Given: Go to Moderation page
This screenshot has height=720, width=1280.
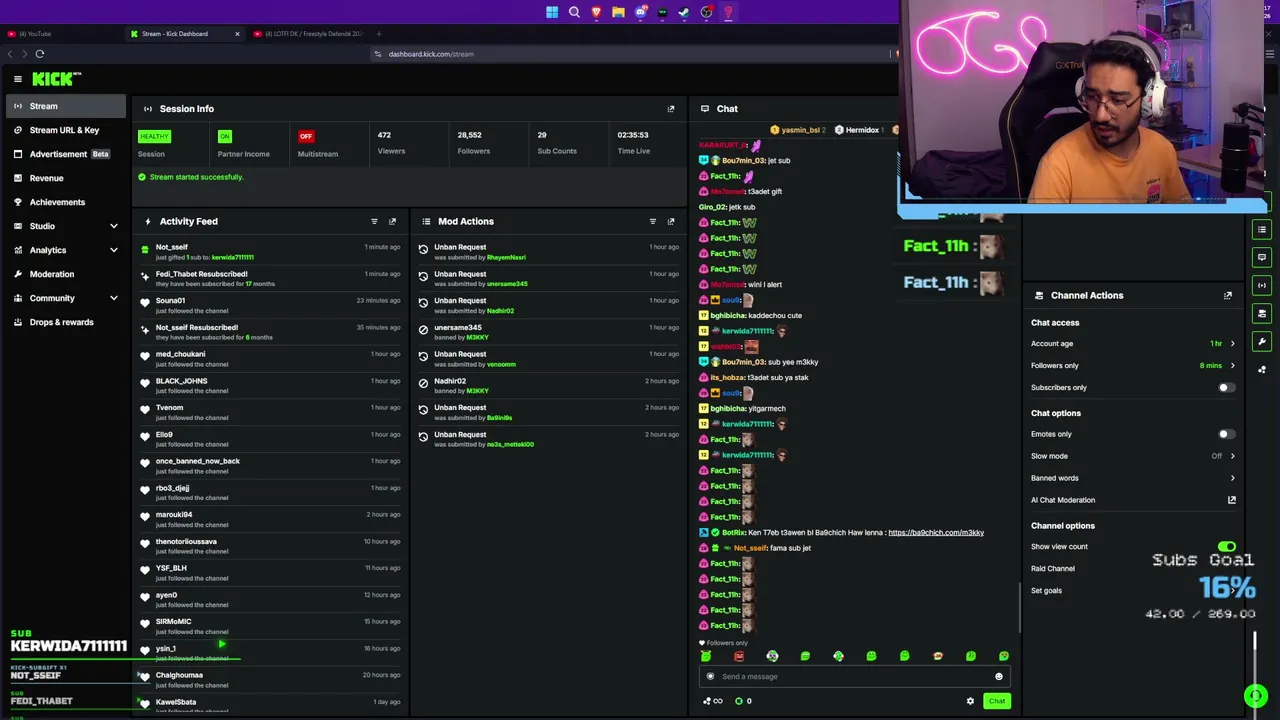Looking at the screenshot, I should 64,274.
